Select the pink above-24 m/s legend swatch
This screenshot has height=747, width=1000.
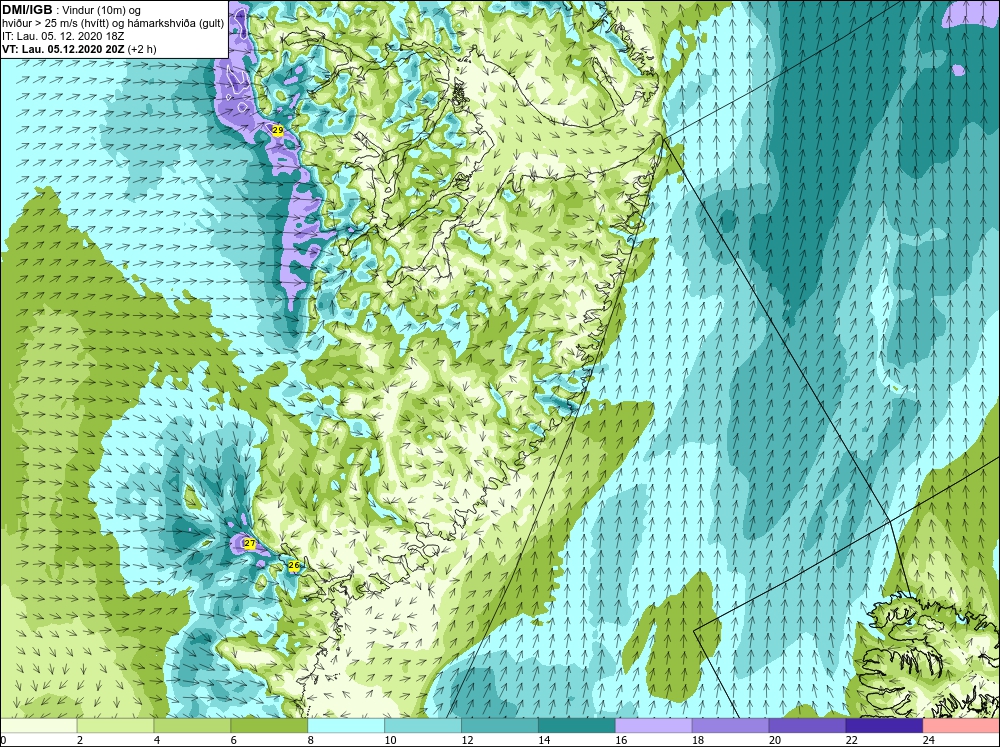(x=961, y=725)
